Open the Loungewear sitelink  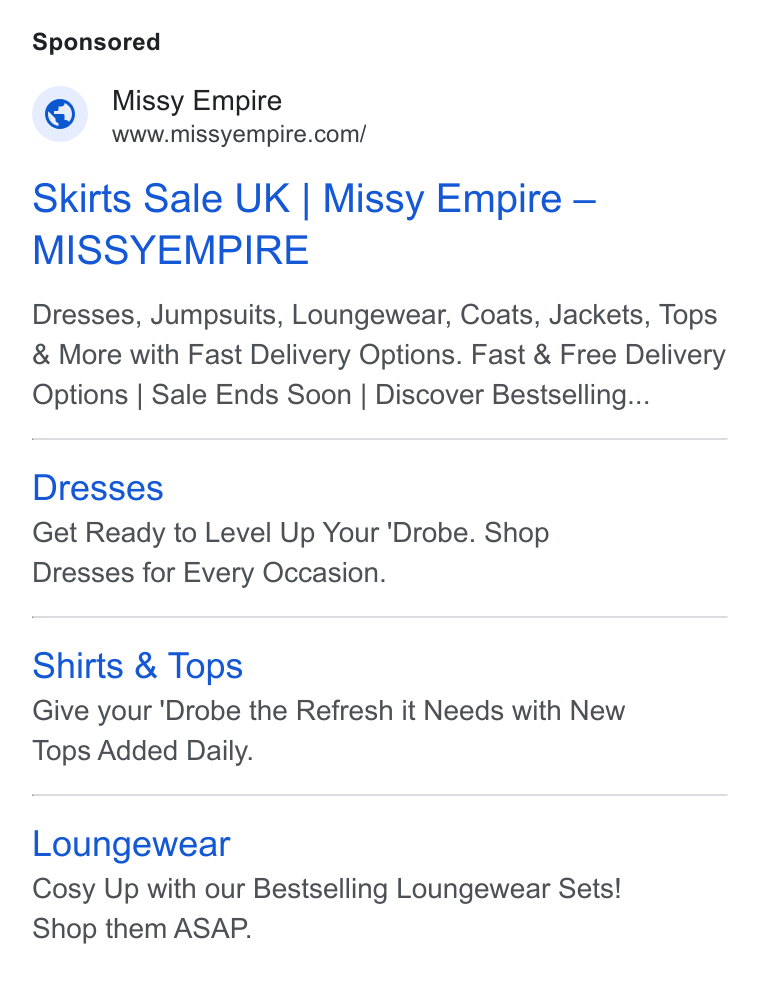[x=131, y=844]
